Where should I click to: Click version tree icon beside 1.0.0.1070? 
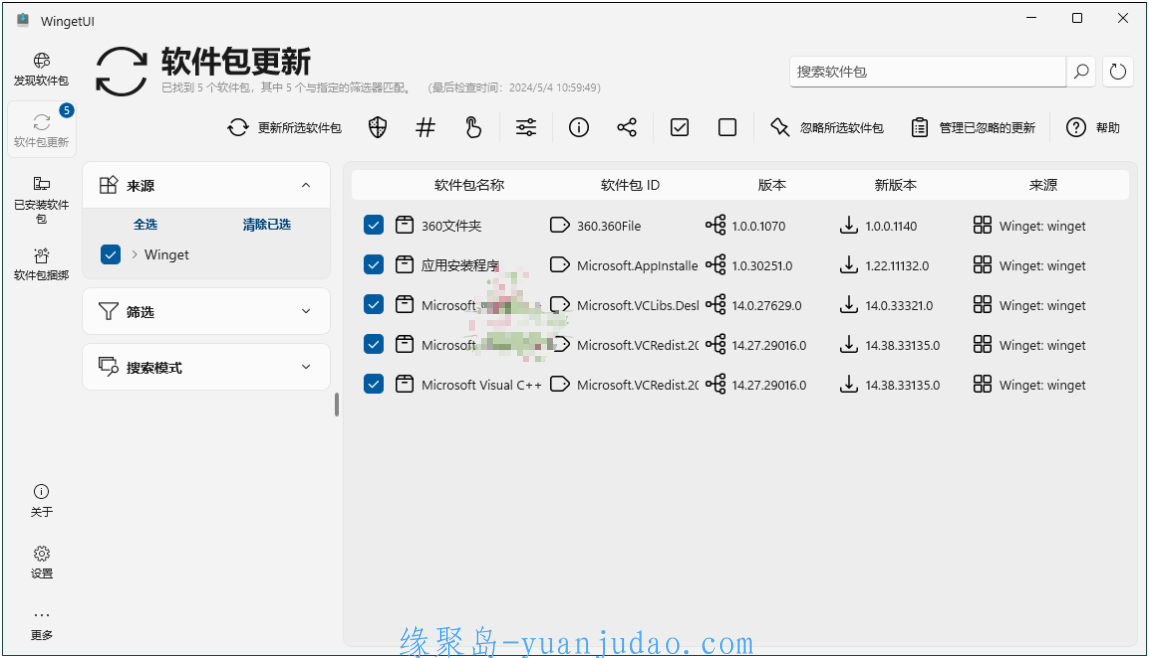pos(715,225)
